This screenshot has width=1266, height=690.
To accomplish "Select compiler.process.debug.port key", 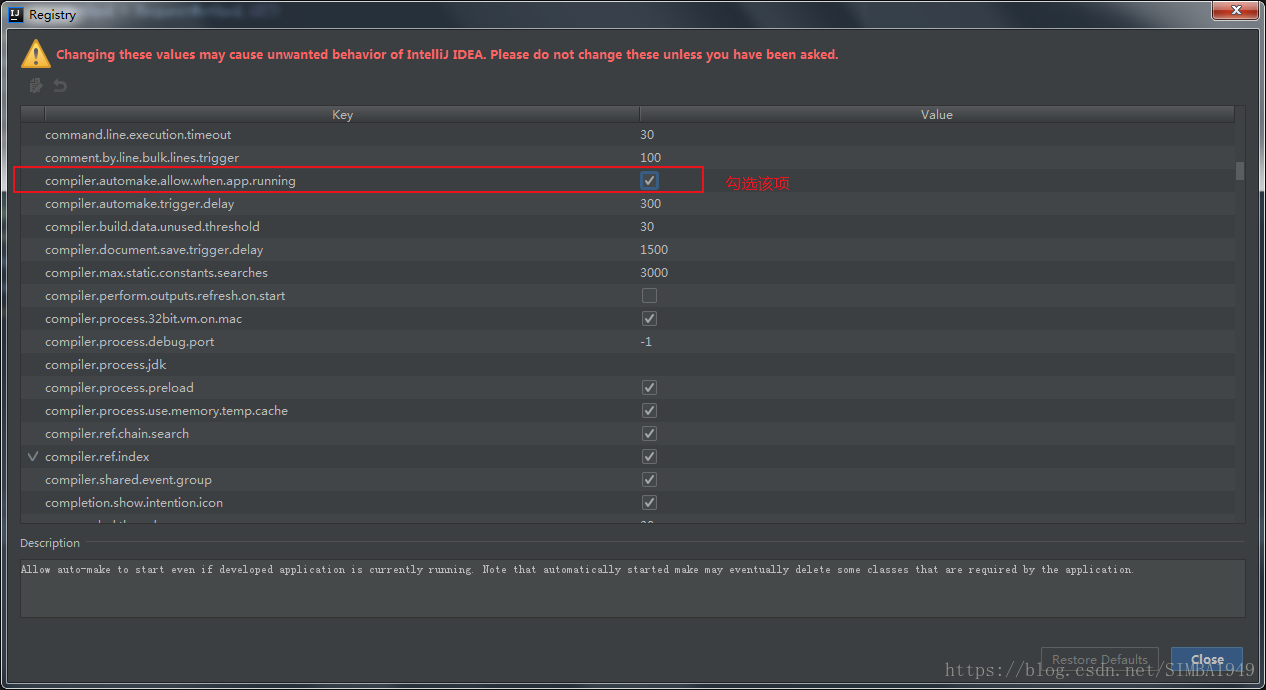I will [x=129, y=341].
